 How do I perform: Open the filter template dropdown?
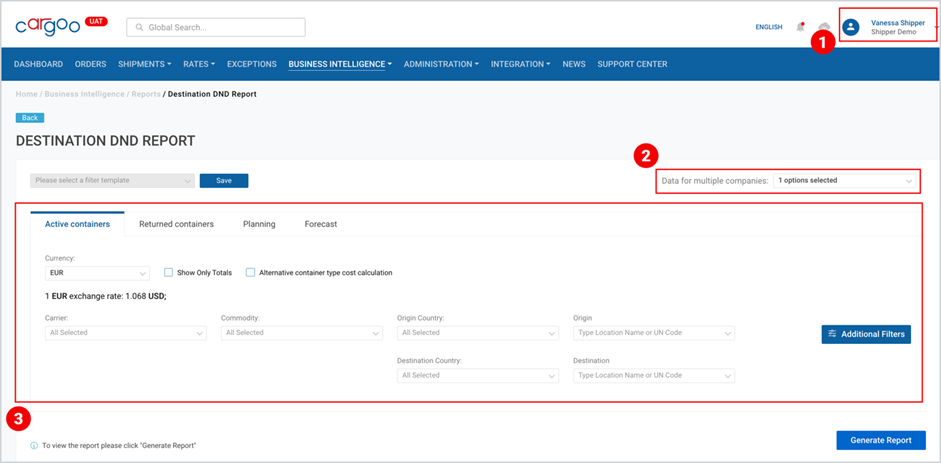112,181
